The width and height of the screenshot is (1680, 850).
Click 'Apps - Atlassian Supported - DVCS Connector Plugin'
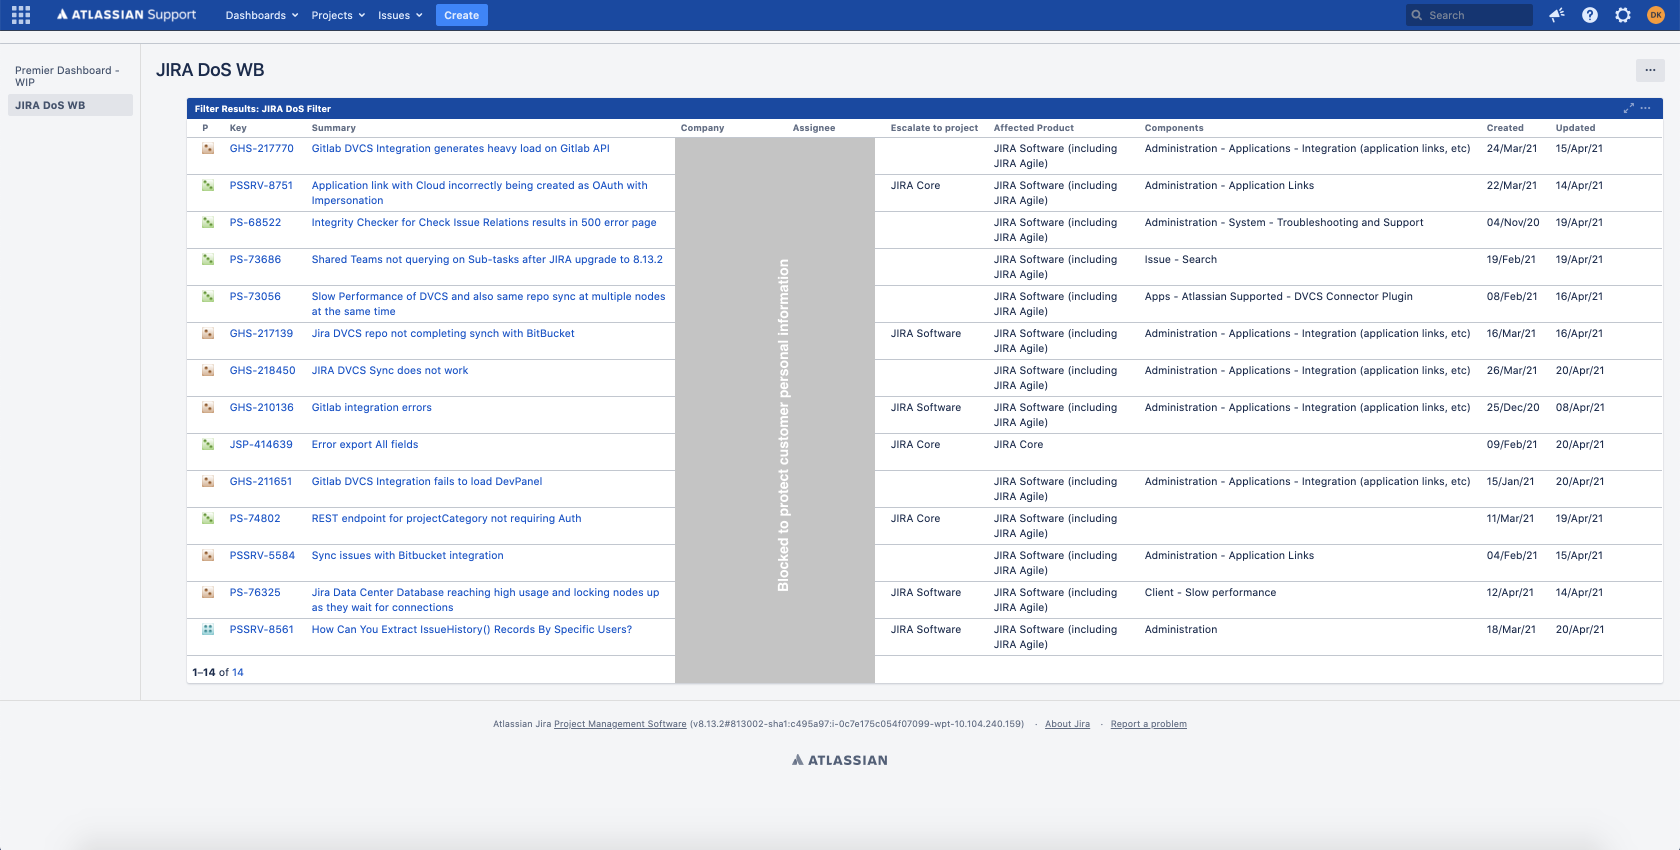pos(1279,296)
